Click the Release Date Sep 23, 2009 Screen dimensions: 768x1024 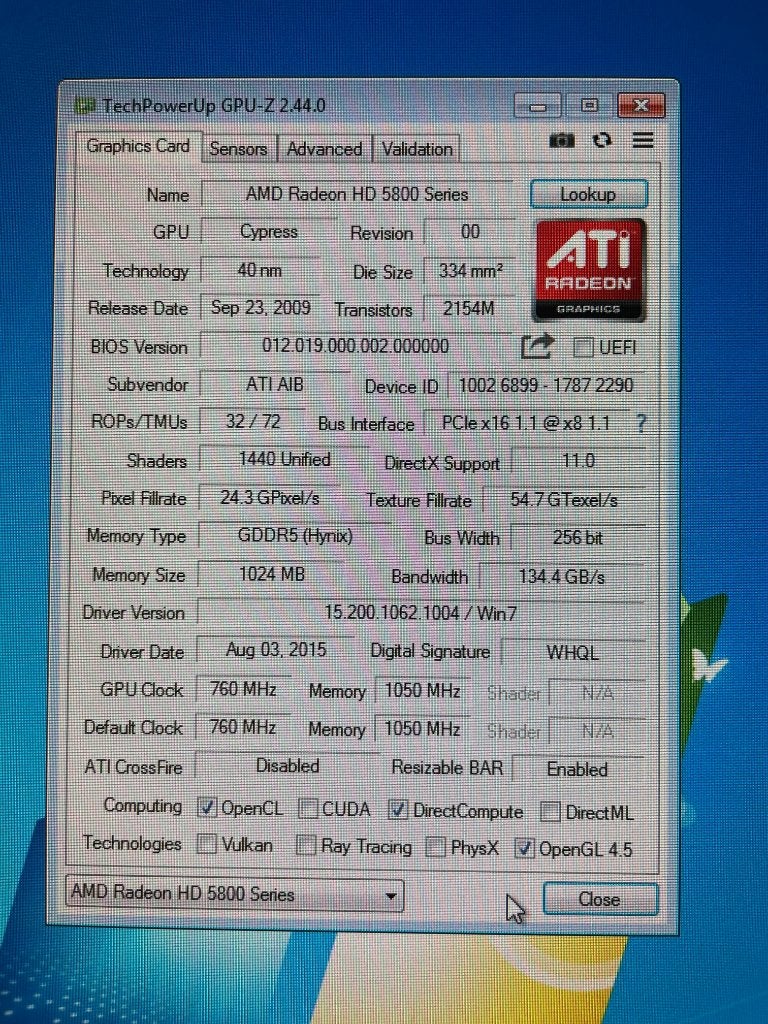[x=261, y=308]
